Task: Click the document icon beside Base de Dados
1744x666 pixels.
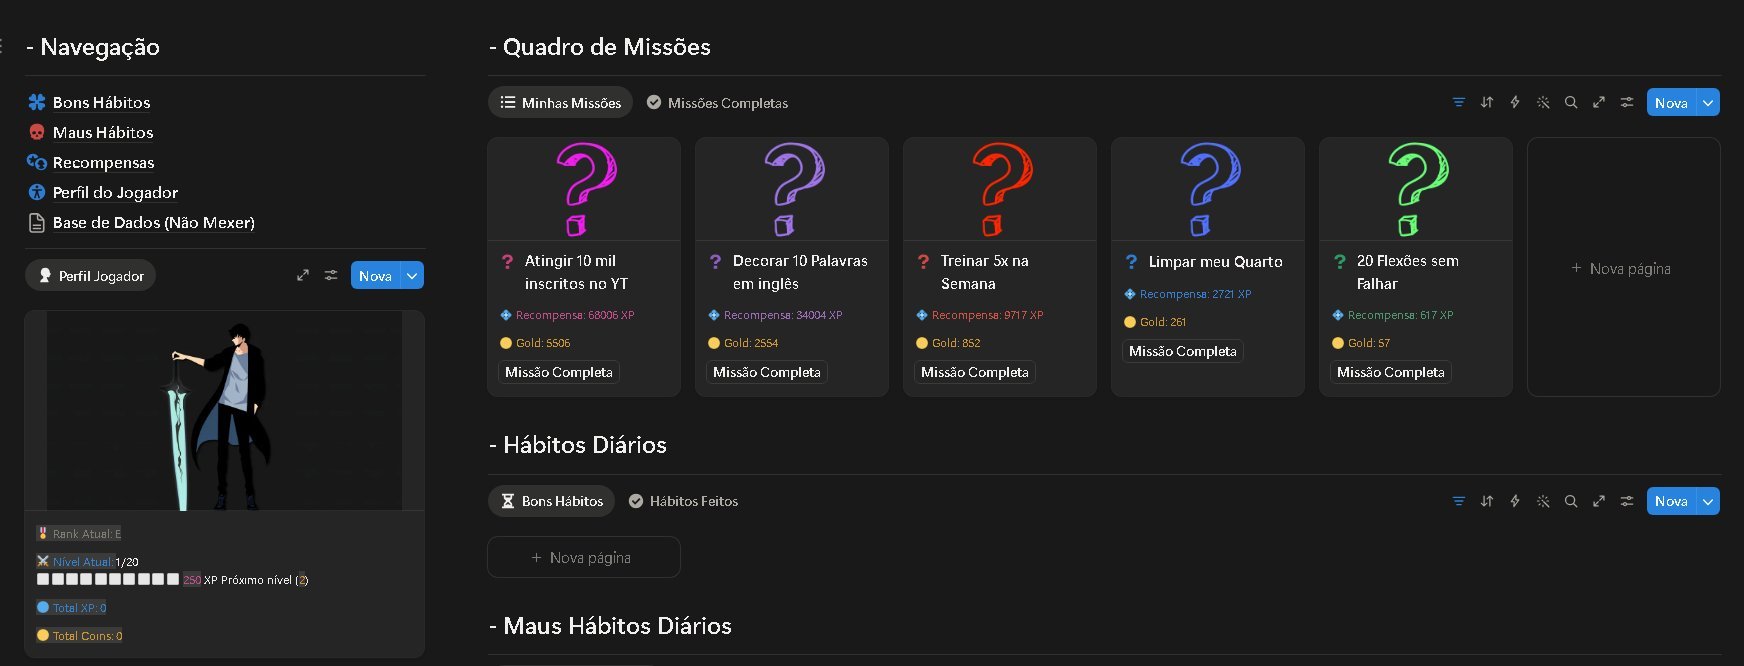Action: (x=37, y=222)
